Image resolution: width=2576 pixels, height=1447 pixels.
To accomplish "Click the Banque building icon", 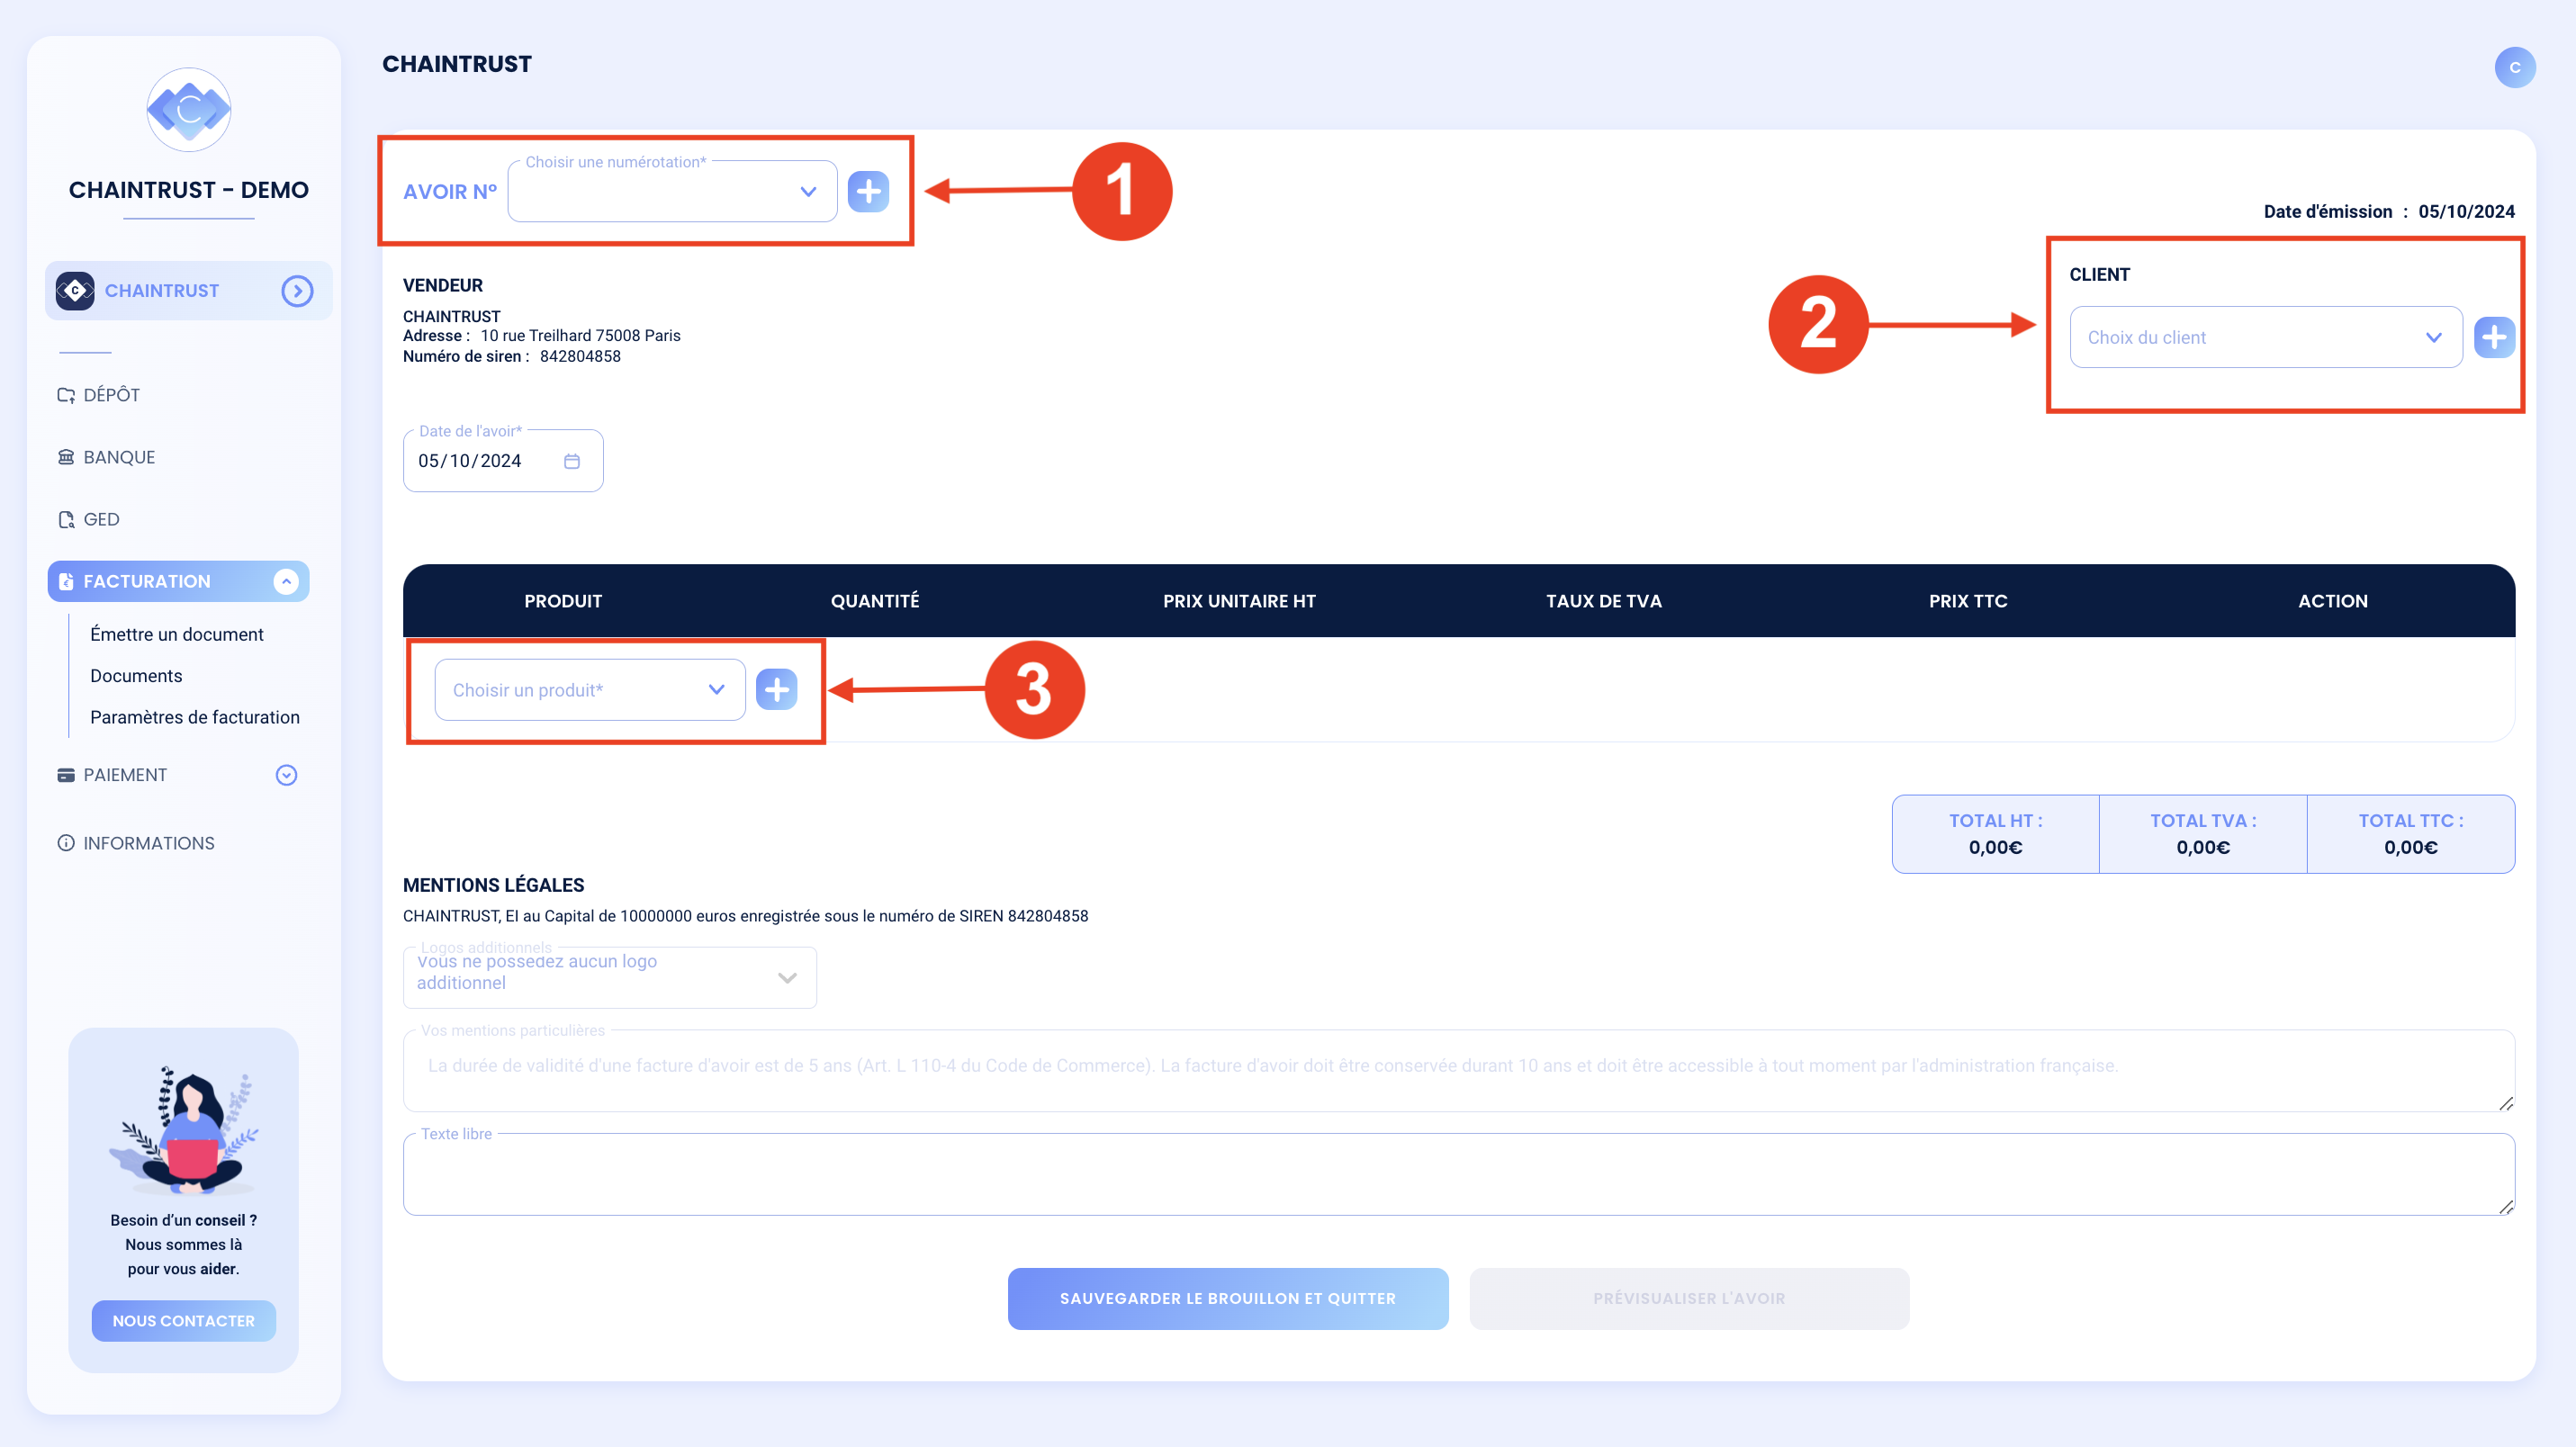I will point(66,457).
